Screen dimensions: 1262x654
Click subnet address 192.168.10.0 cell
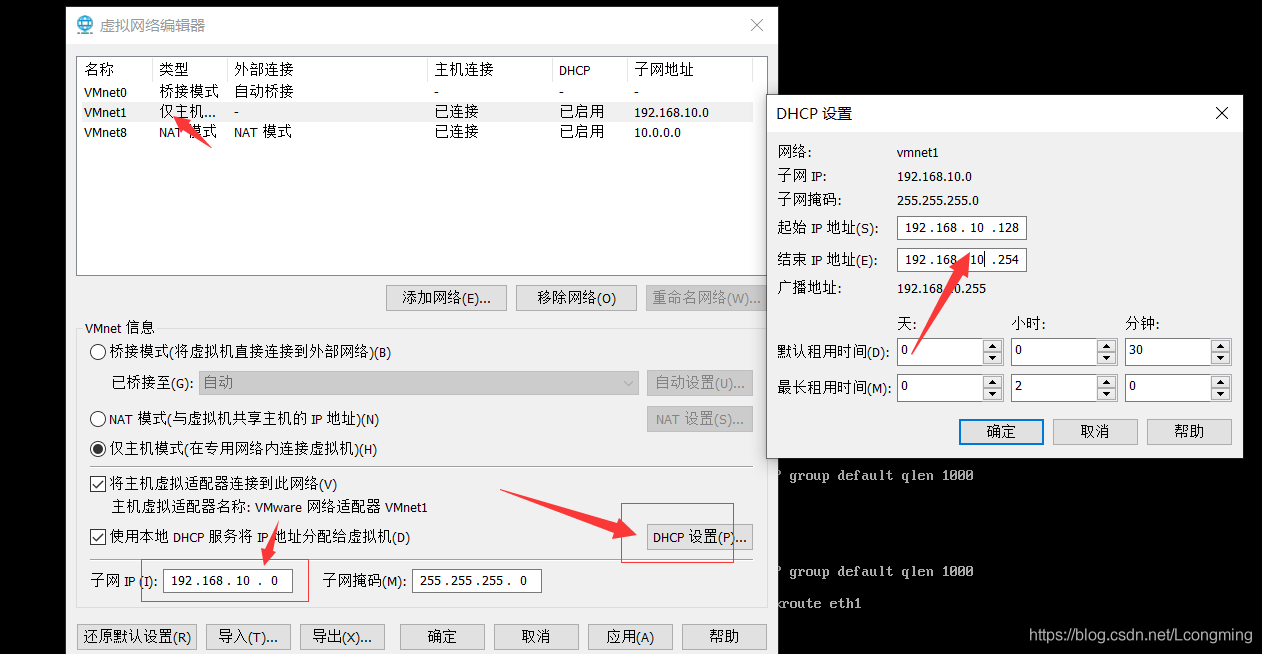(671, 112)
